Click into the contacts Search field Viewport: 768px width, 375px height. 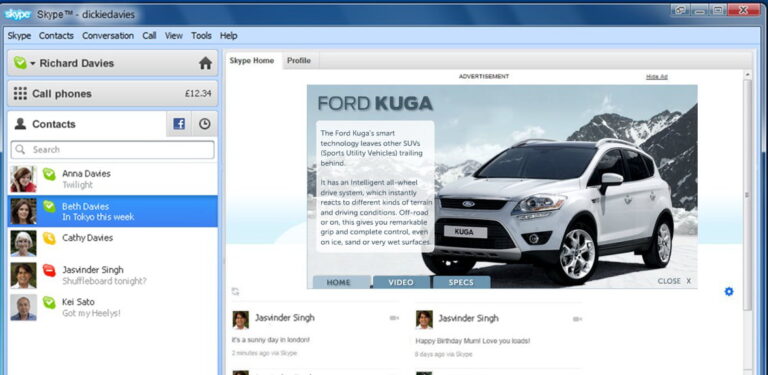(x=113, y=150)
